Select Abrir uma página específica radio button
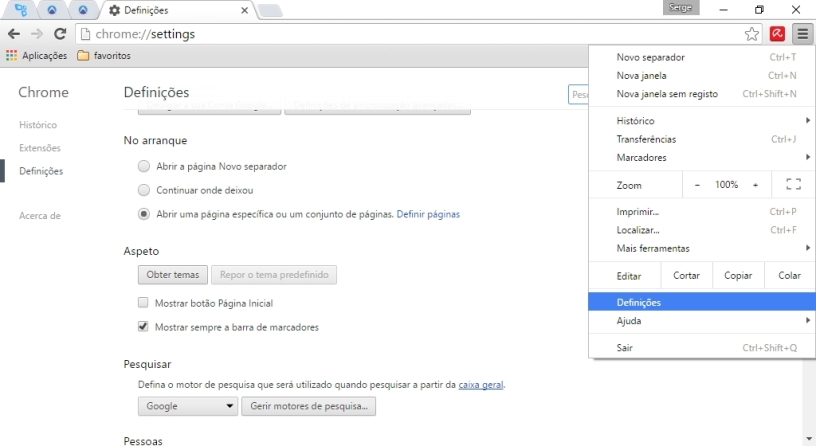This screenshot has width=816, height=446. tap(144, 214)
